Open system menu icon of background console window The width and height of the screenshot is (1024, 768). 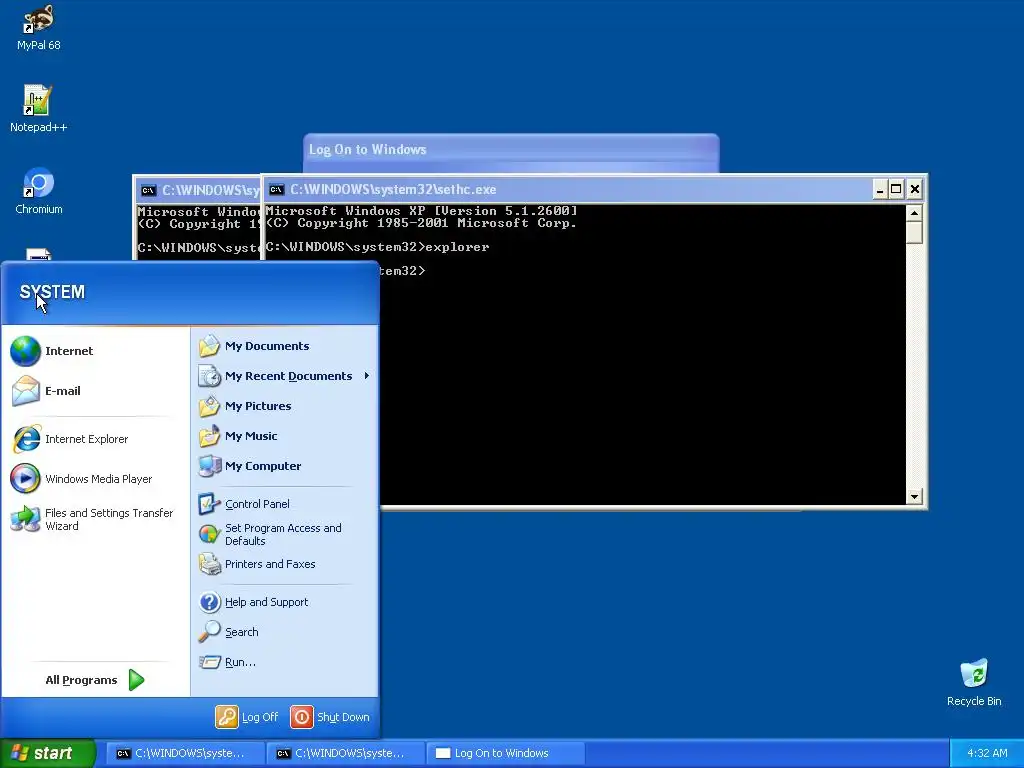point(148,191)
